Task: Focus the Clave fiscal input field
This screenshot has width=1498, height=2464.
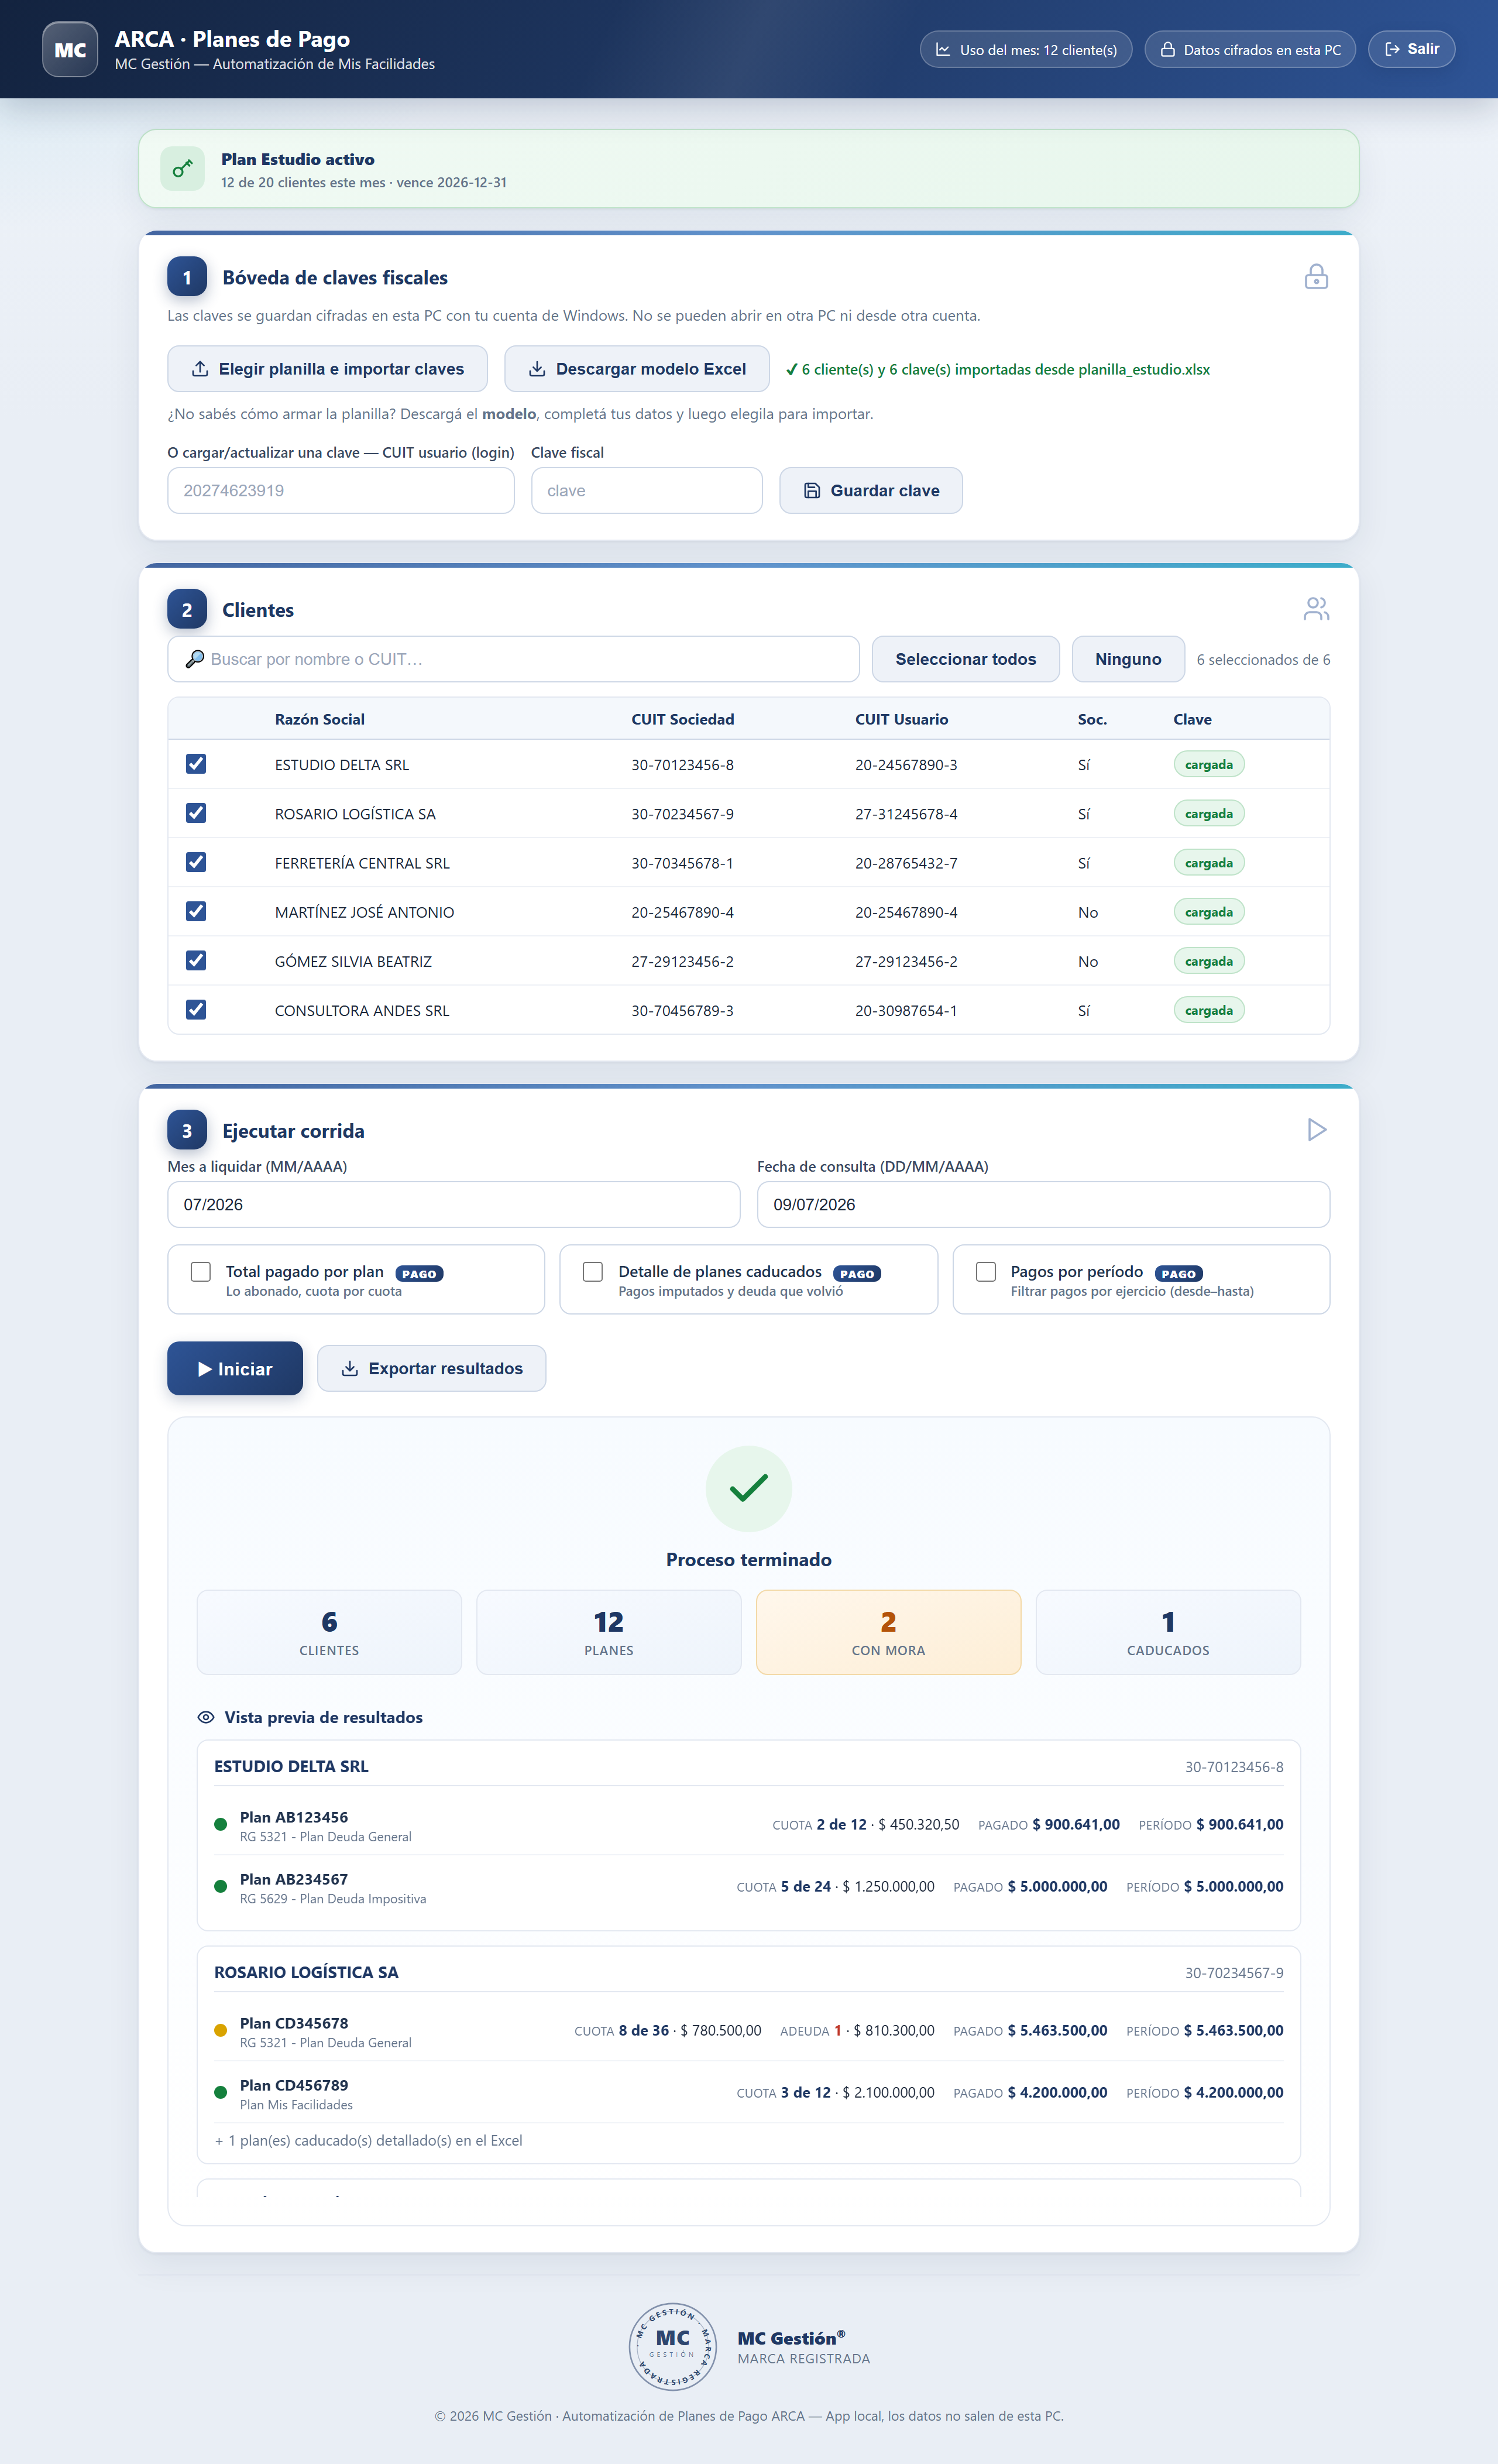Action: [x=647, y=491]
